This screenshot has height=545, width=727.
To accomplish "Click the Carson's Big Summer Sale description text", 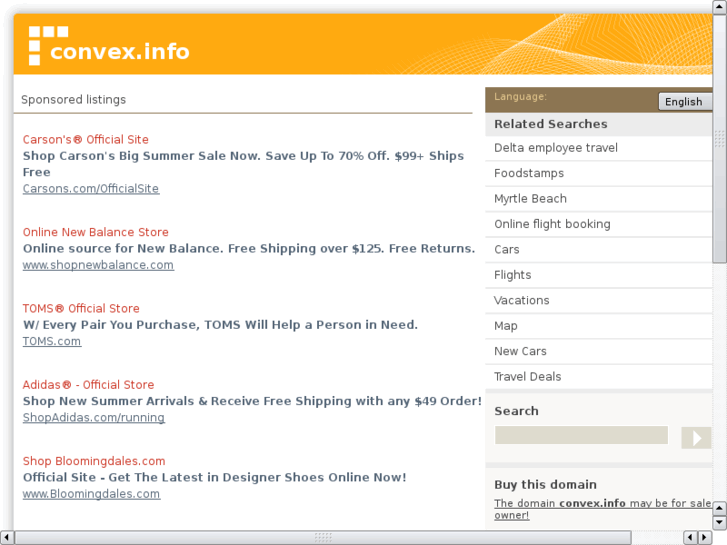I will 243,164.
